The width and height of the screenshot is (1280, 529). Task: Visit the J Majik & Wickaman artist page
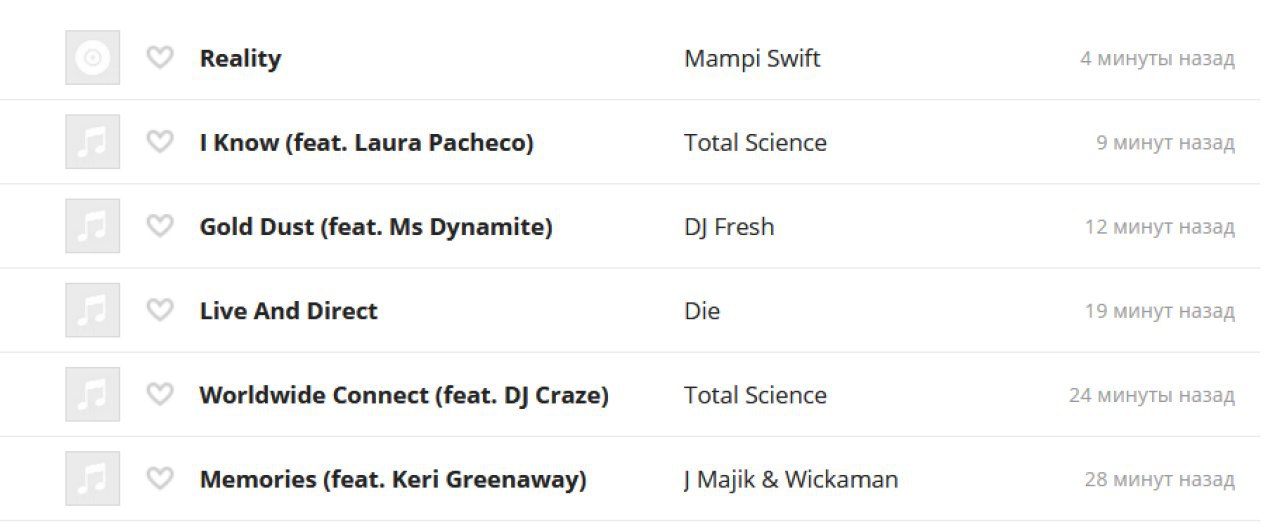tap(791, 479)
